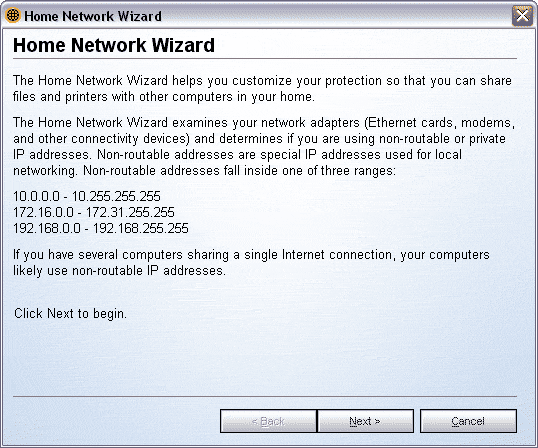Image resolution: width=538 pixels, height=448 pixels.
Task: Click the large bold Home Network Wizard heading
Action: point(114,45)
